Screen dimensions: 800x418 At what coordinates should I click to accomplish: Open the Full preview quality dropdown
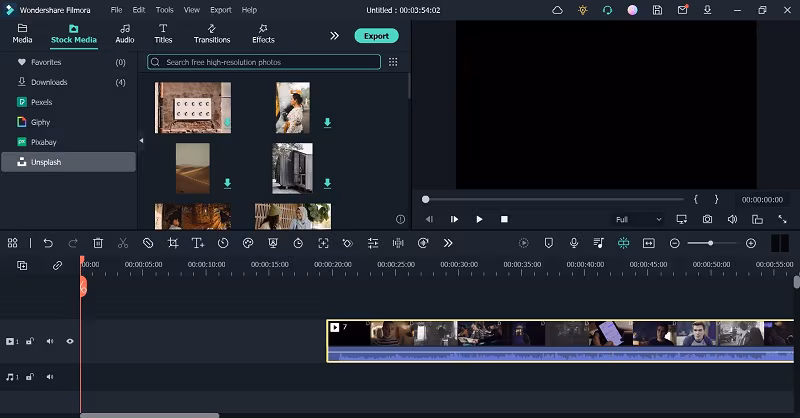tap(638, 219)
